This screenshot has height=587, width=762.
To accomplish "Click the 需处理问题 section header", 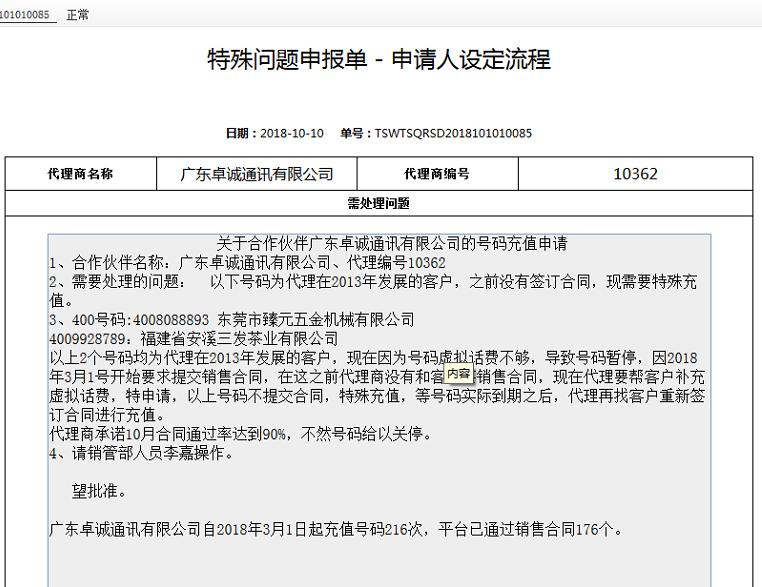I will point(378,203).
